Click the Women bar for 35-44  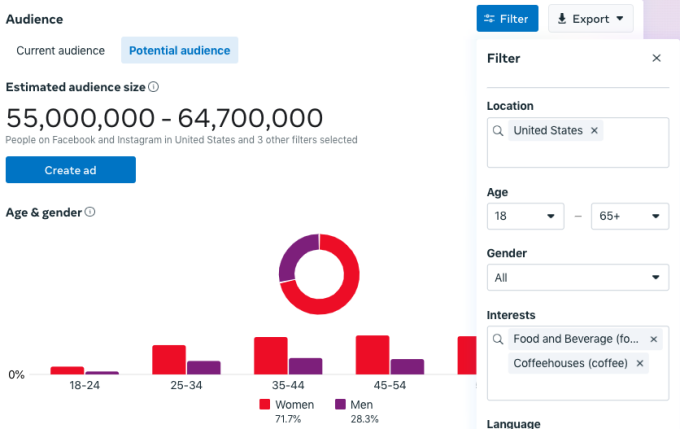tap(271, 356)
